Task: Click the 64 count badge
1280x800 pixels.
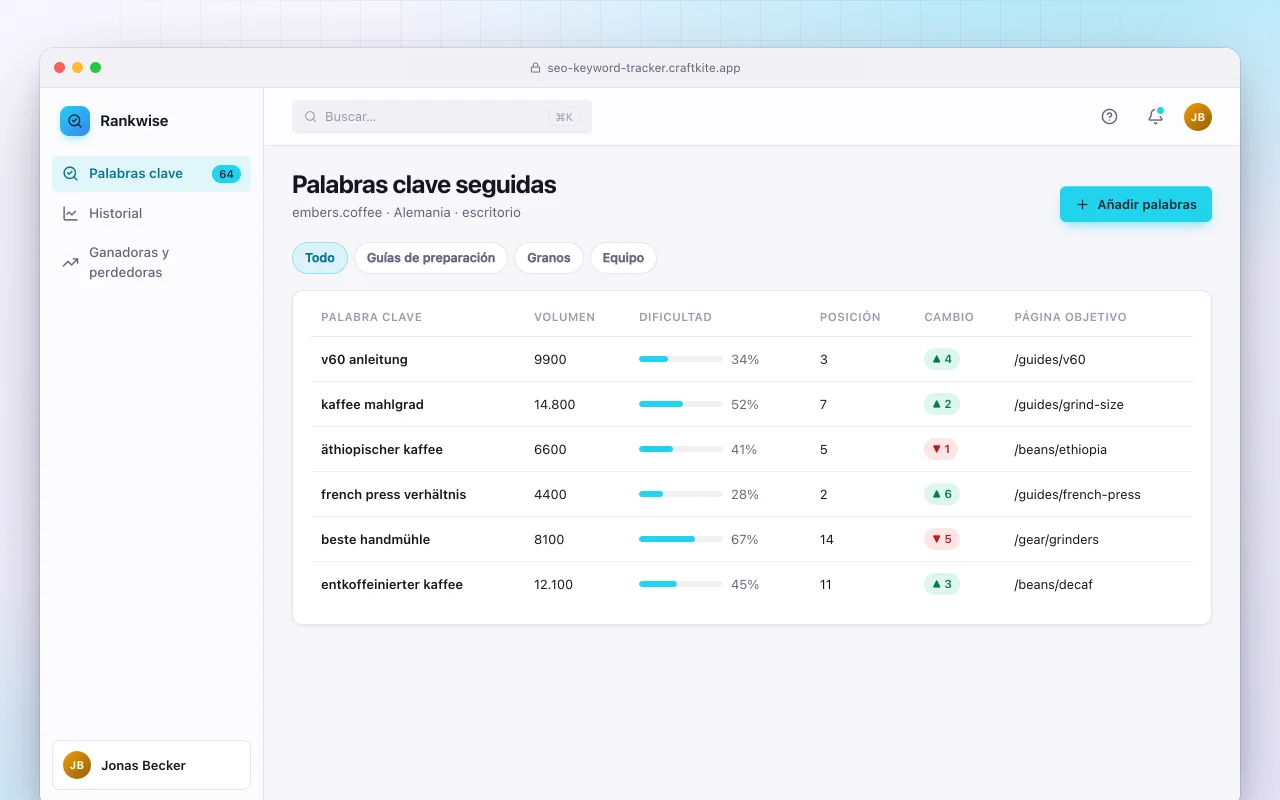Action: [x=226, y=174]
